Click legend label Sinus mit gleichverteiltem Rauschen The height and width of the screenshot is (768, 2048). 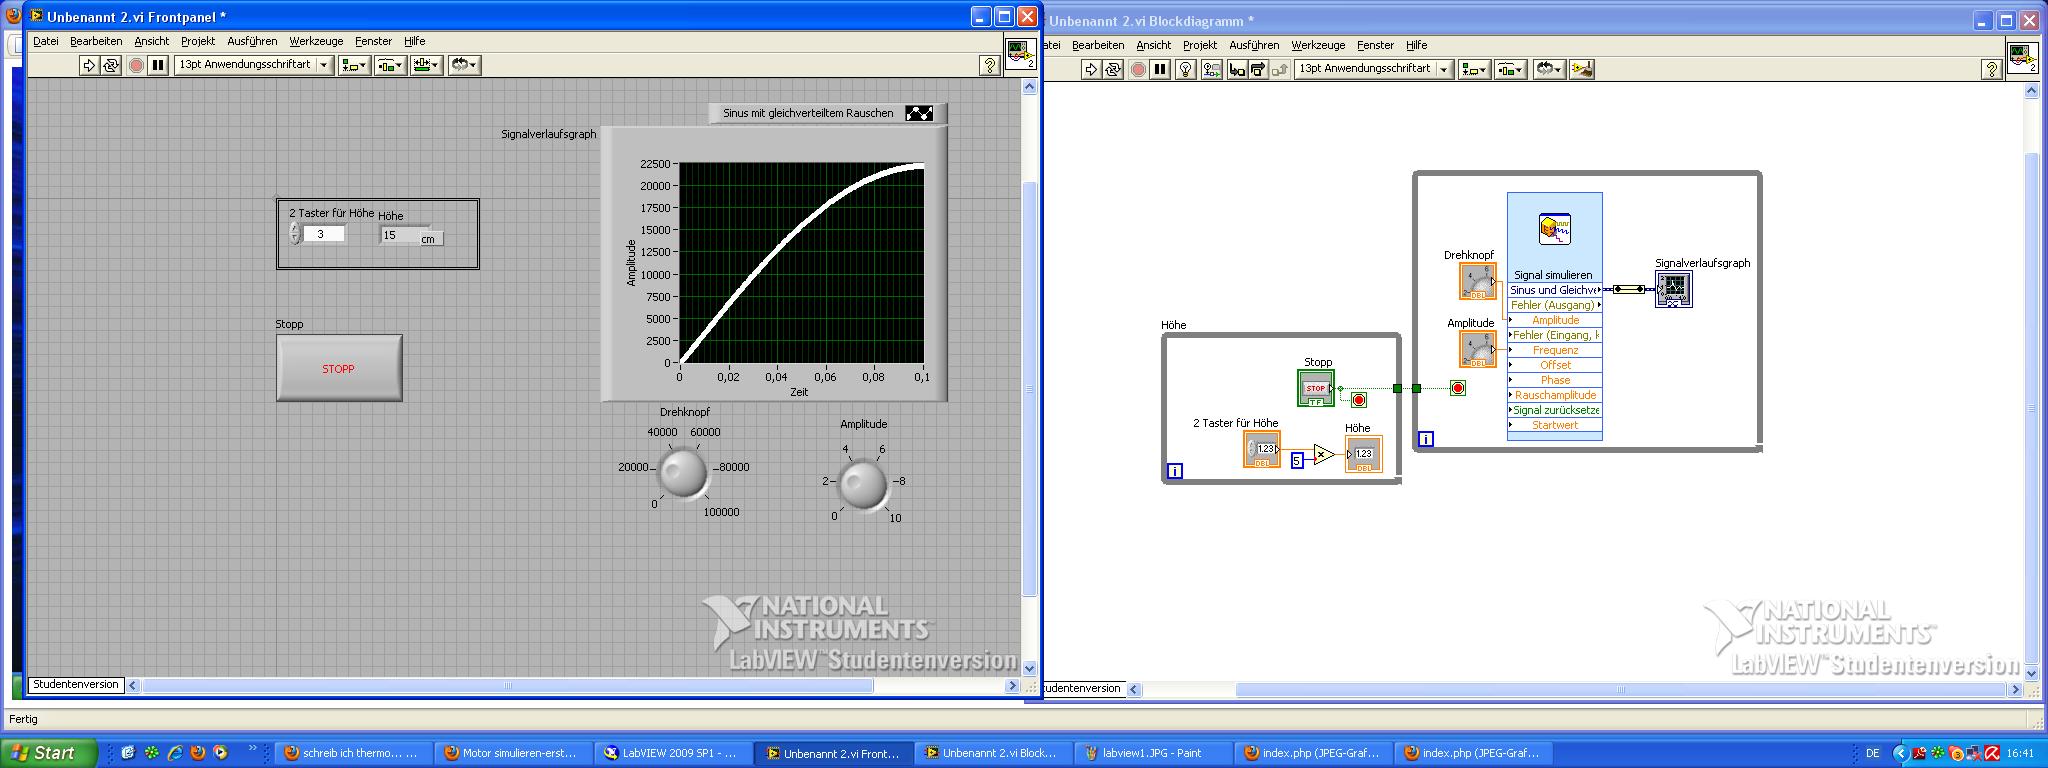pos(808,113)
